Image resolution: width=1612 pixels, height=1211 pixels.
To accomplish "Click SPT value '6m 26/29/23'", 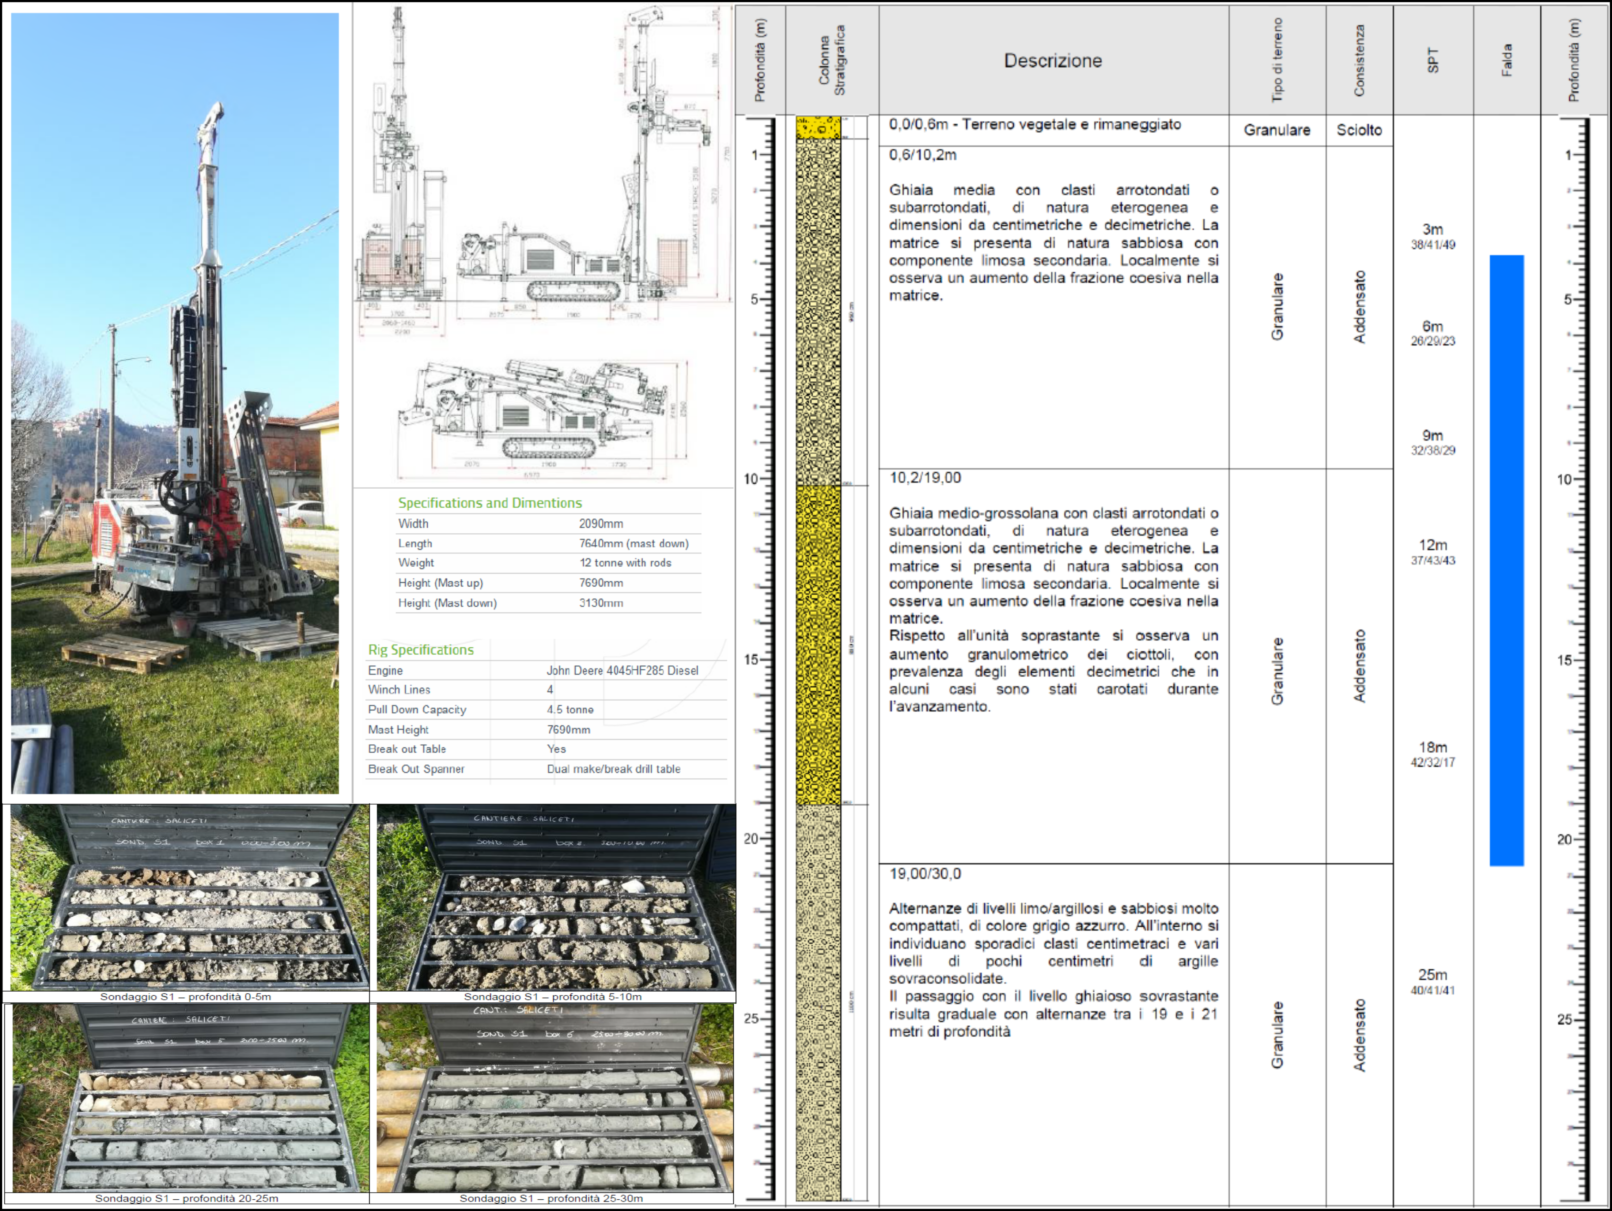I will [x=1433, y=333].
